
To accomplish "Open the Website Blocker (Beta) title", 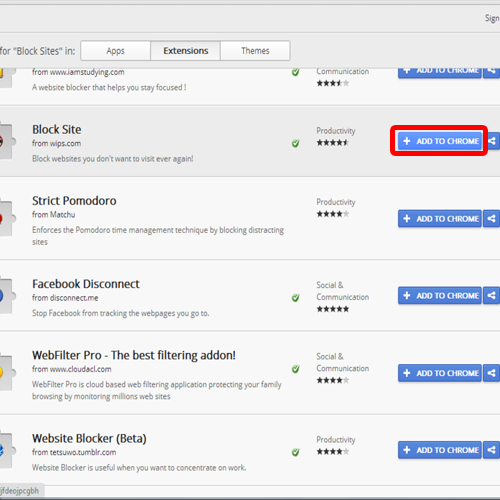I will [89, 439].
